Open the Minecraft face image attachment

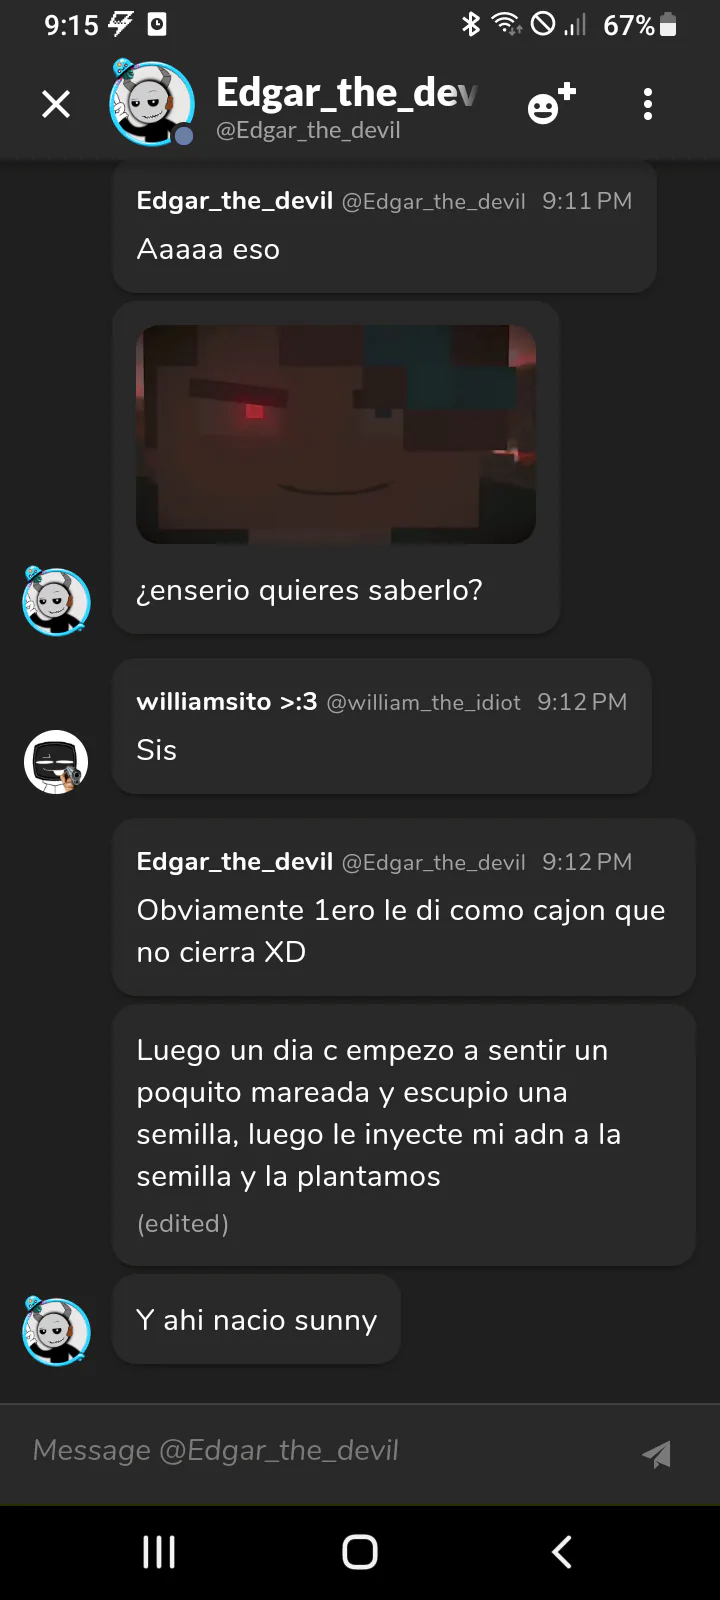pos(336,434)
